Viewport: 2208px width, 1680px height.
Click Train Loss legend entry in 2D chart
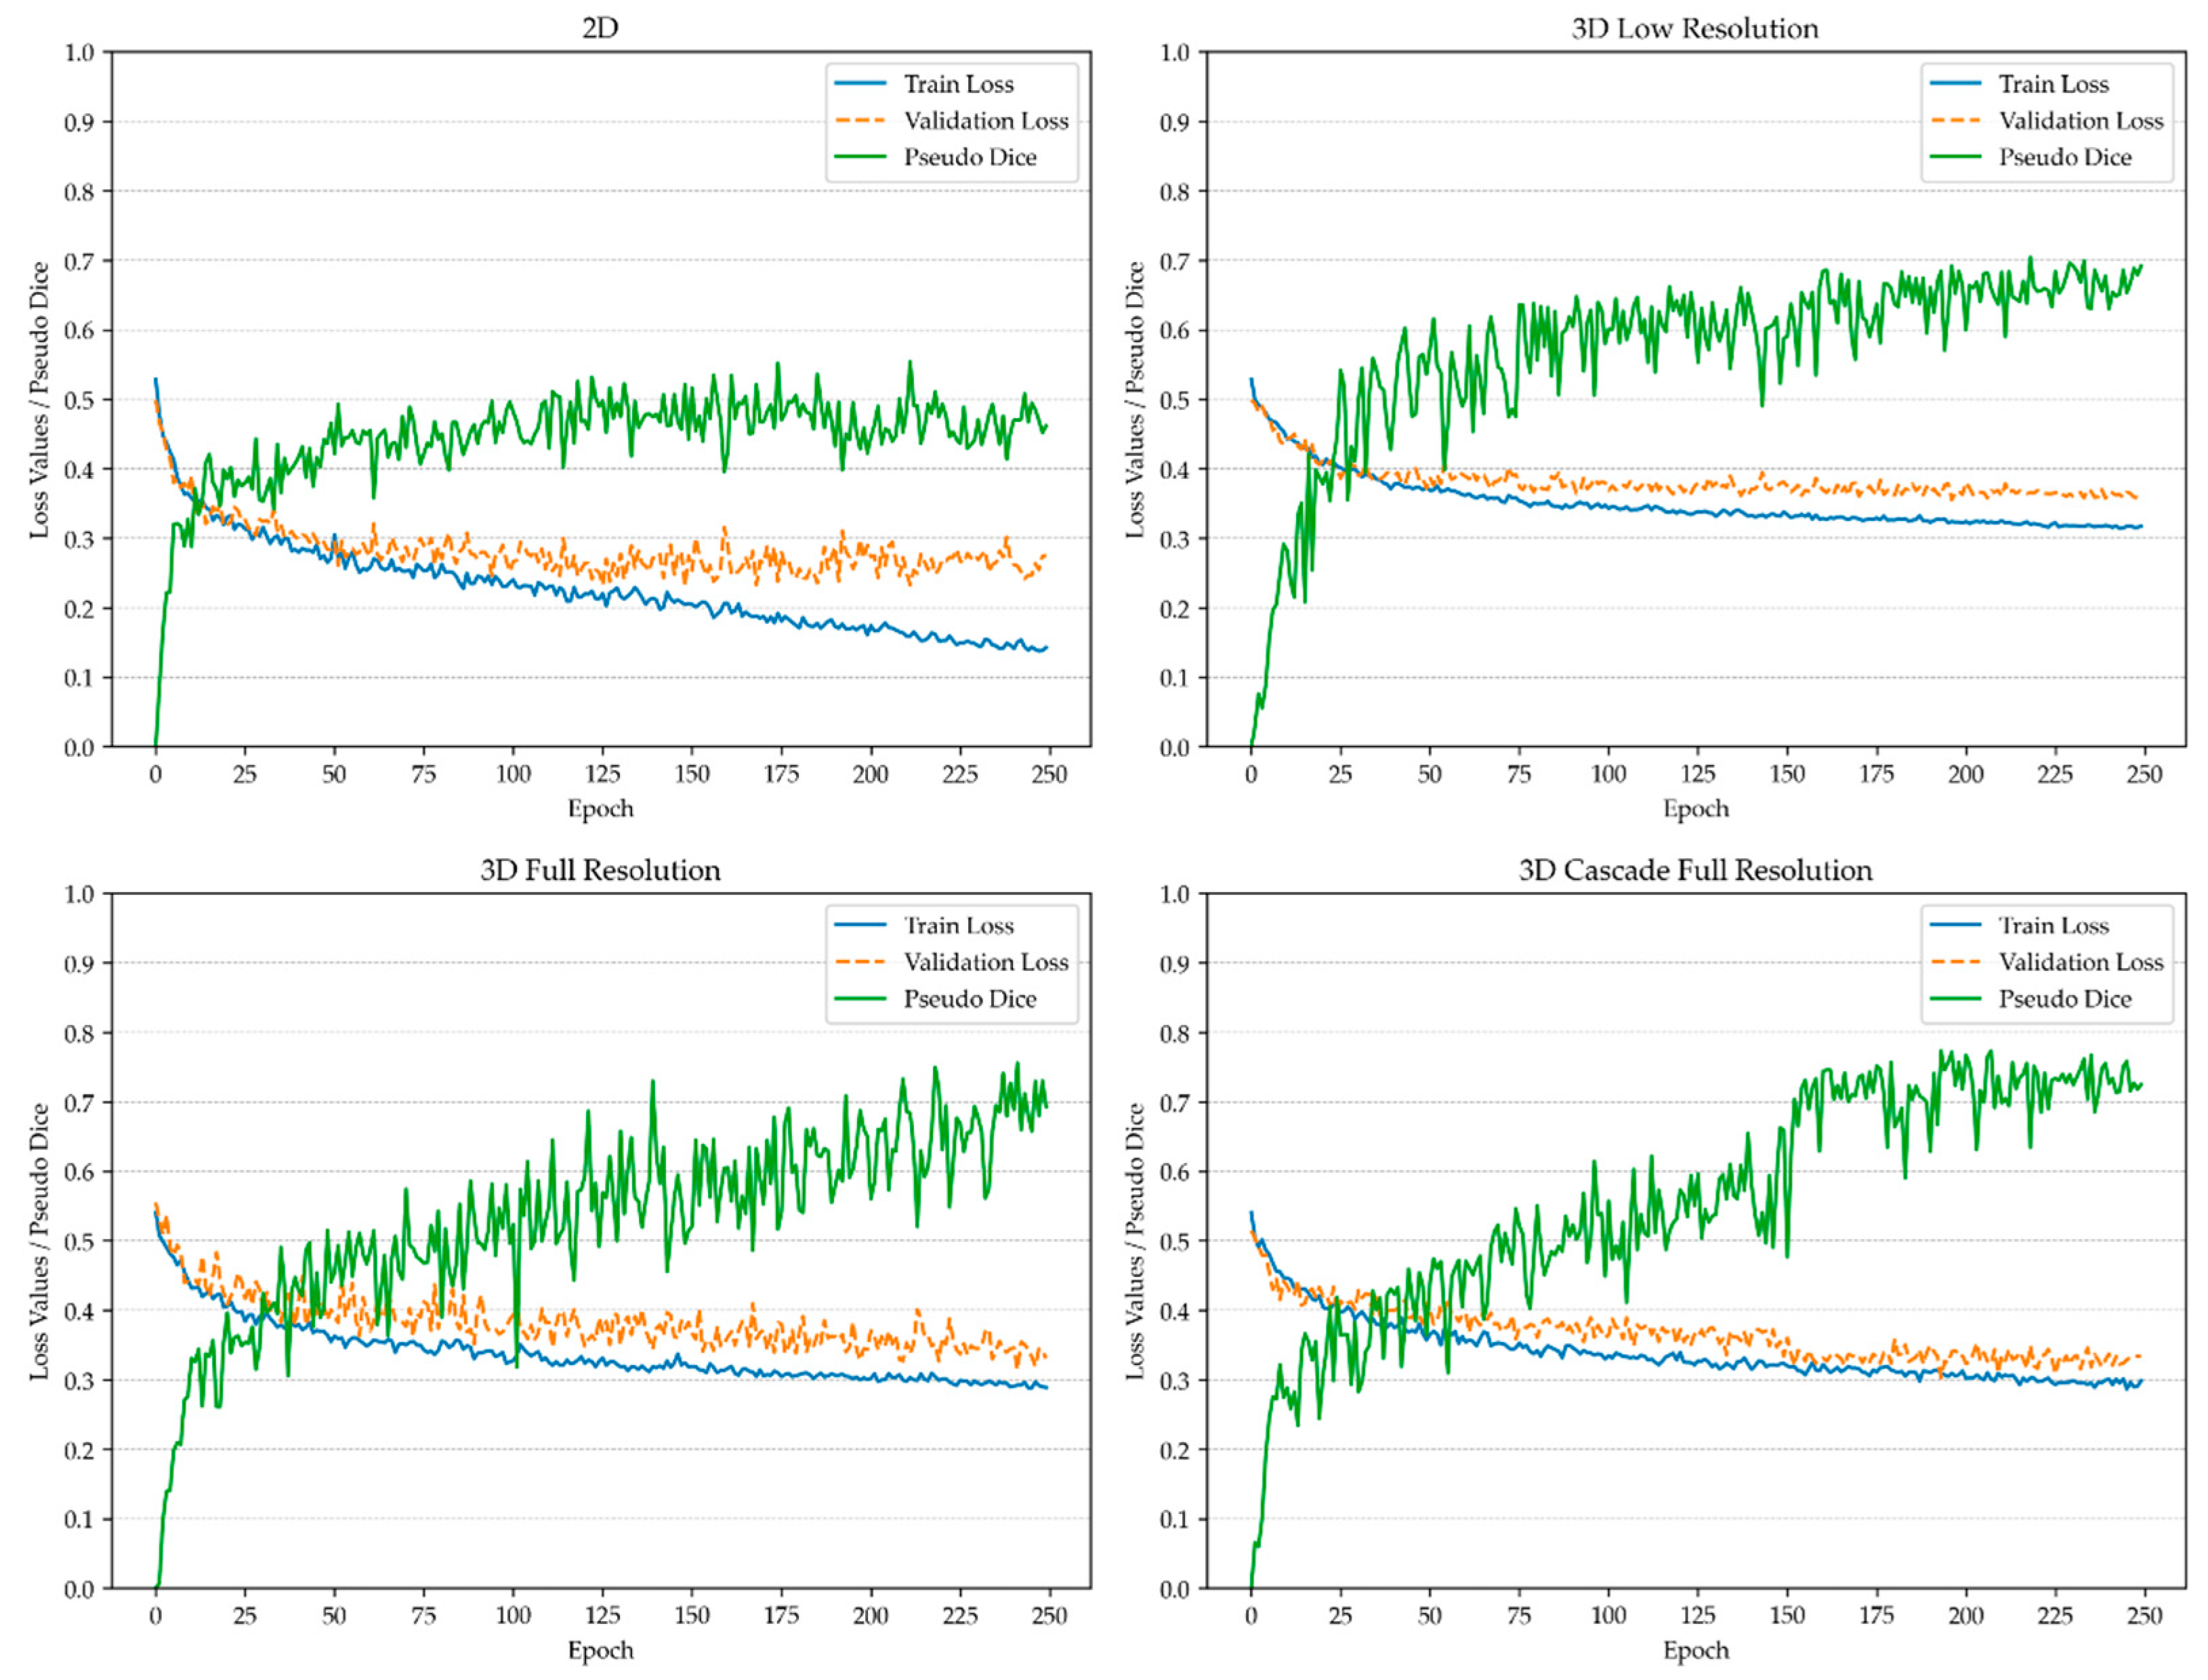tap(958, 84)
